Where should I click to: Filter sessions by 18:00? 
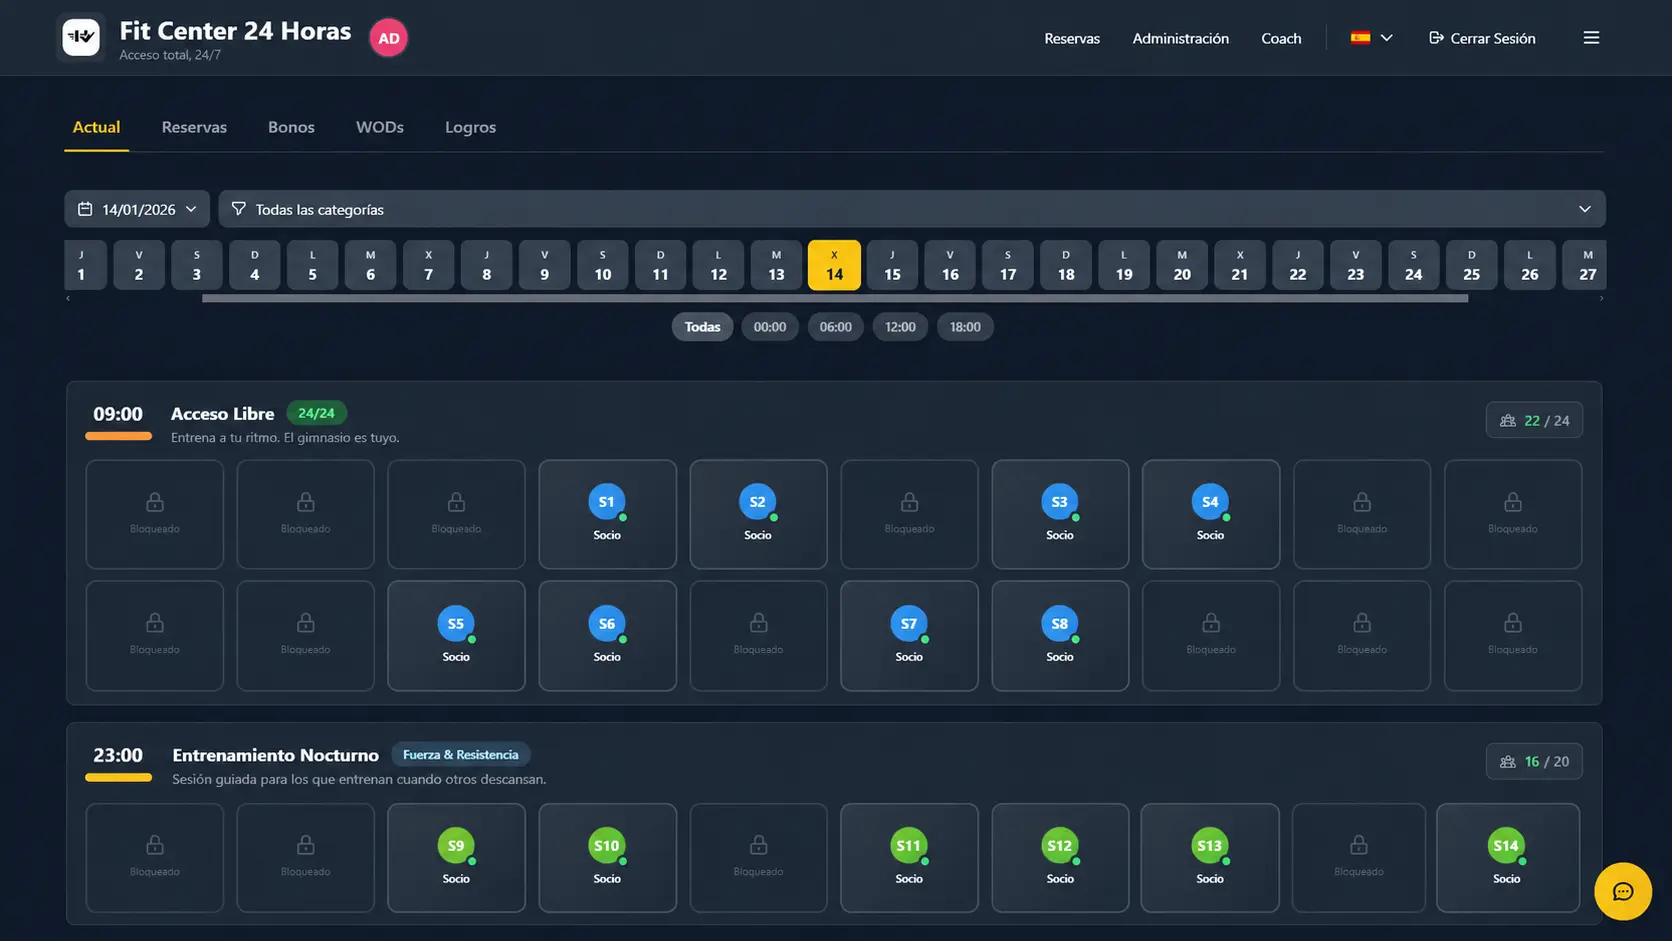click(965, 327)
